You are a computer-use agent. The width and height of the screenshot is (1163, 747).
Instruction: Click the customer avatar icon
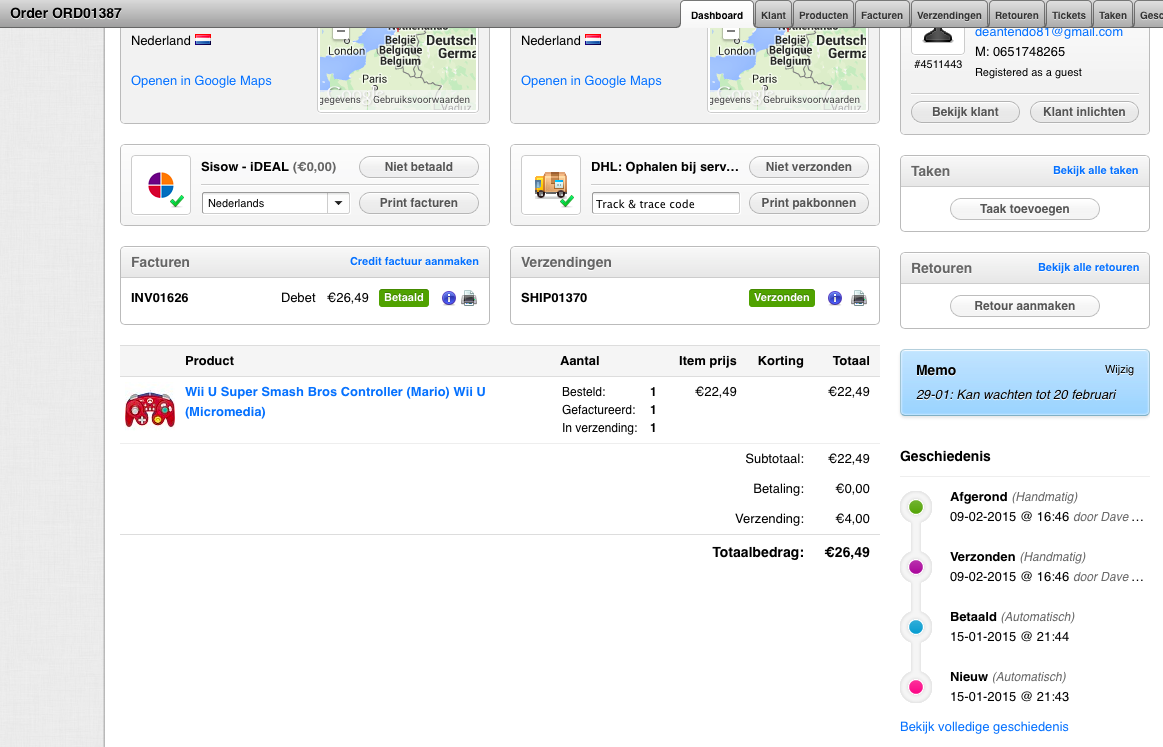click(x=938, y=37)
